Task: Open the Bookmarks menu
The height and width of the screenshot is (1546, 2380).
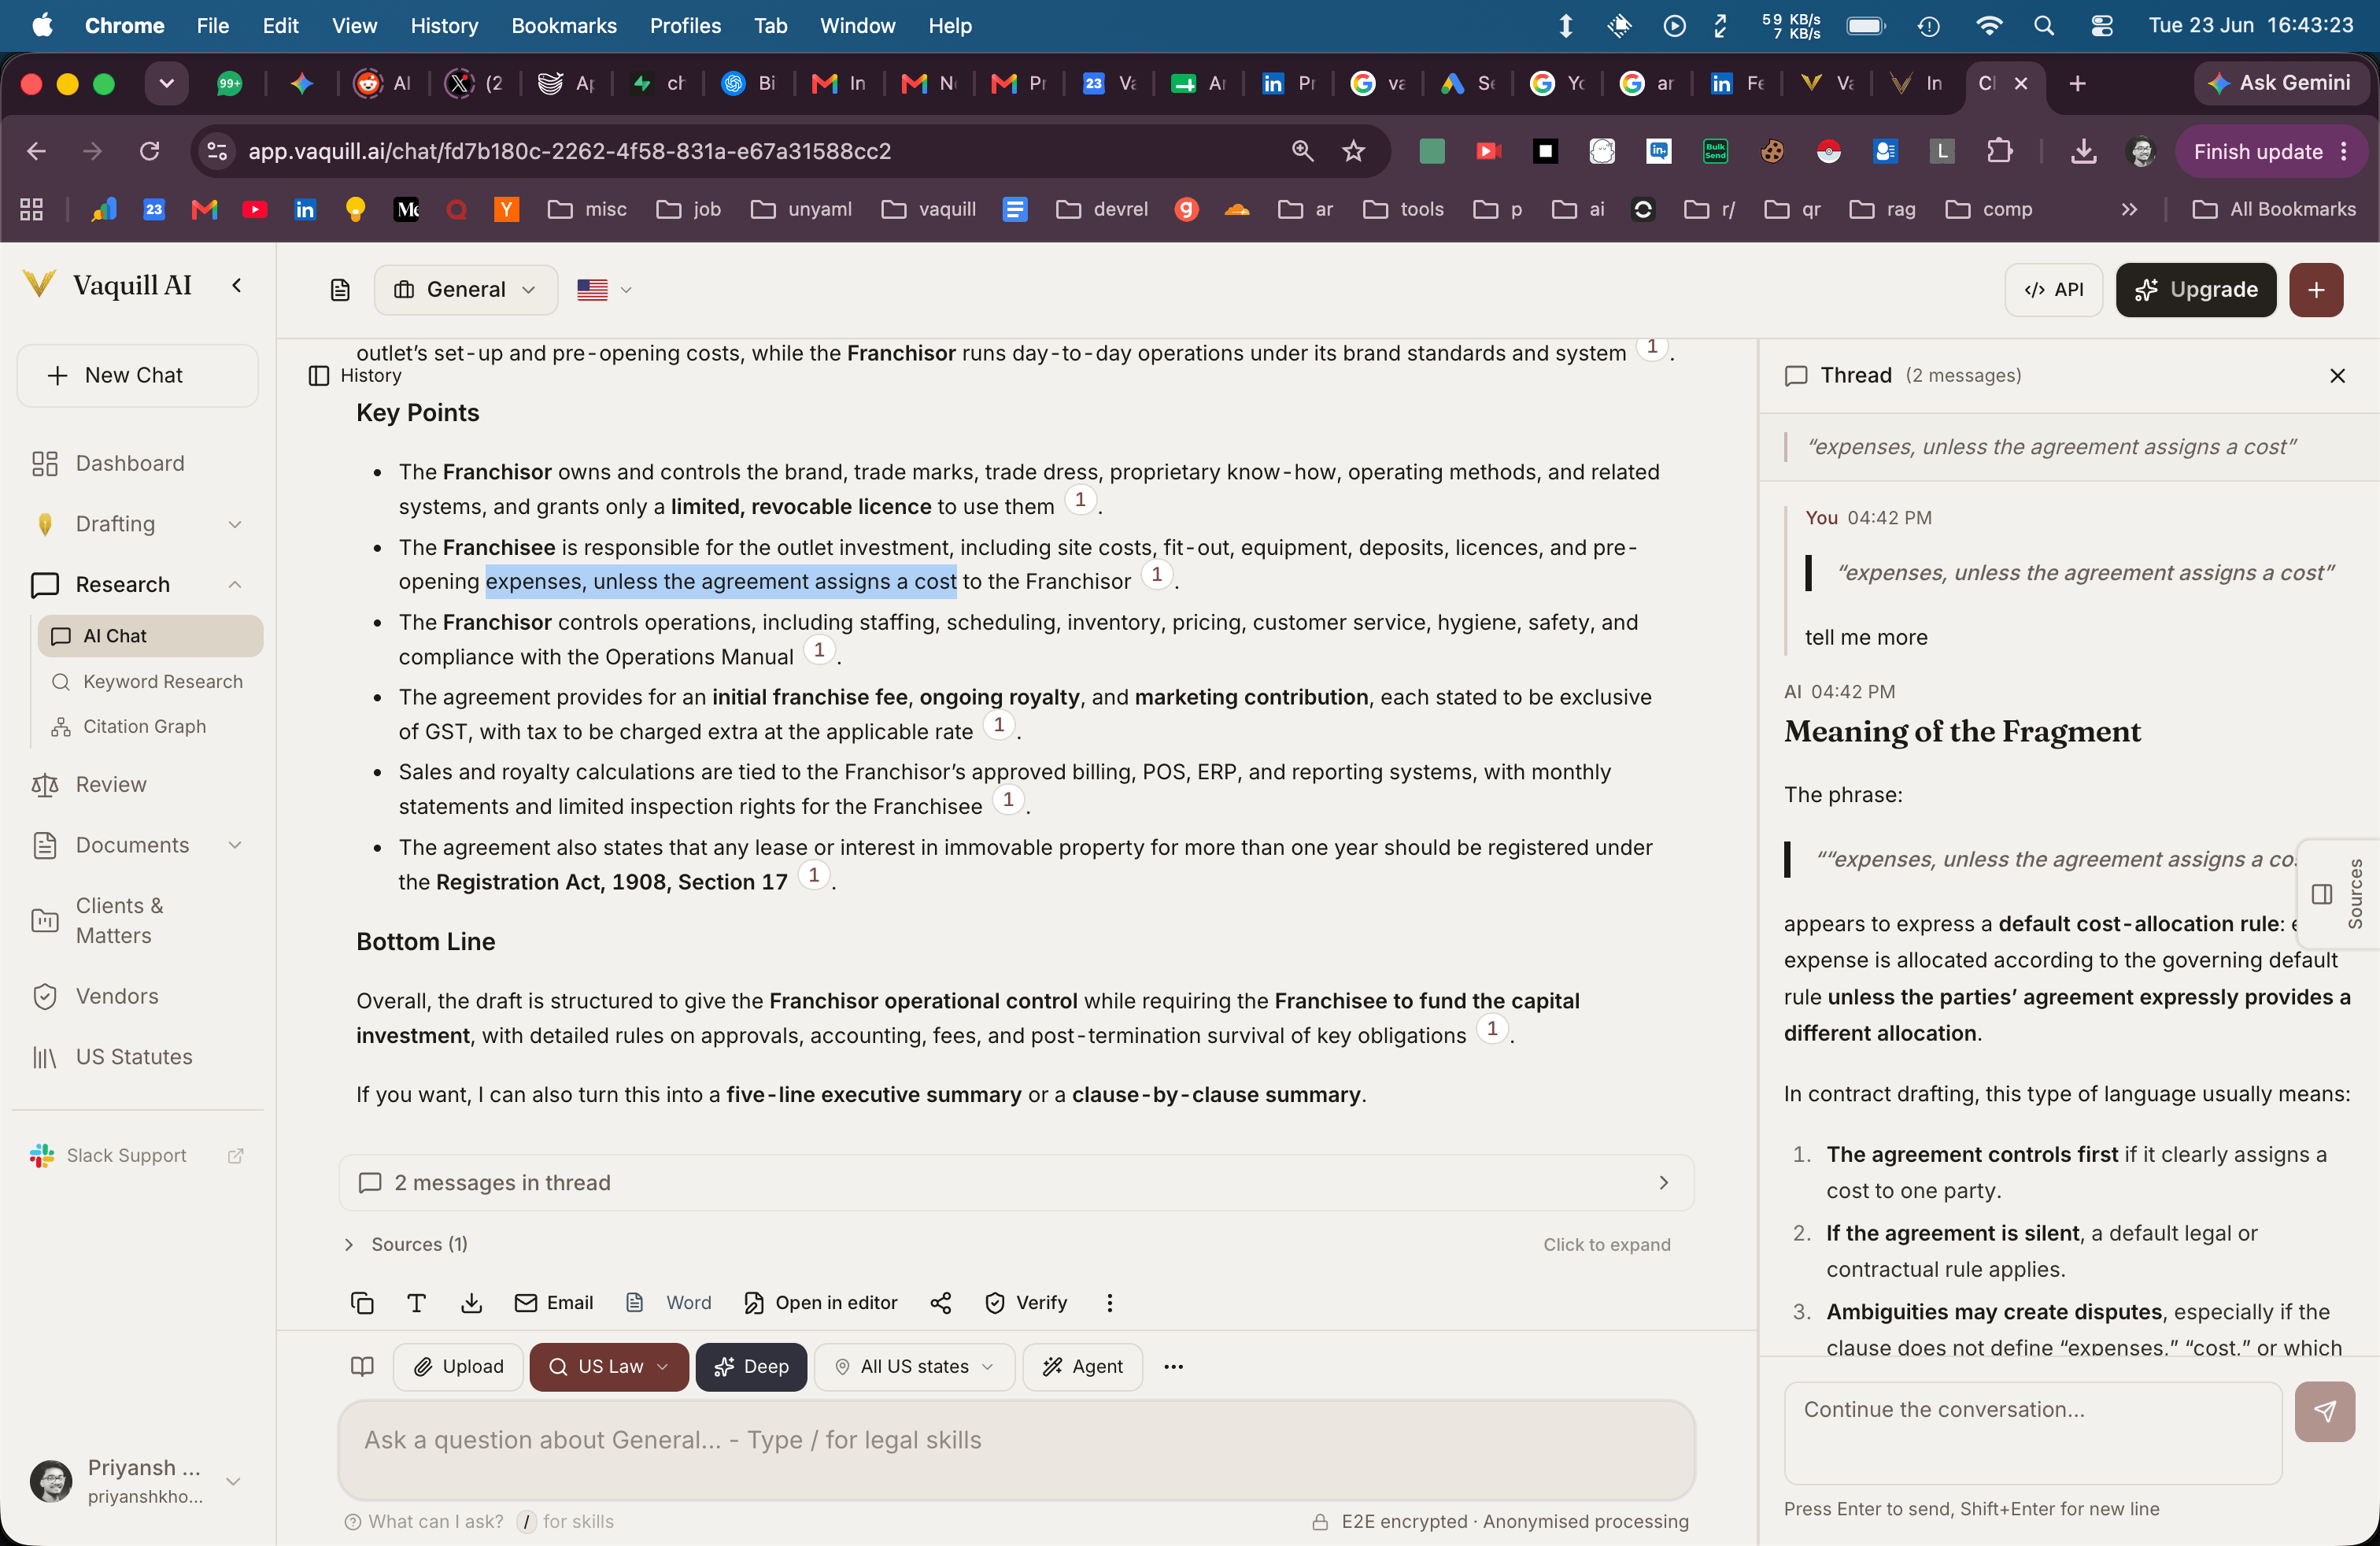Action: tap(564, 26)
